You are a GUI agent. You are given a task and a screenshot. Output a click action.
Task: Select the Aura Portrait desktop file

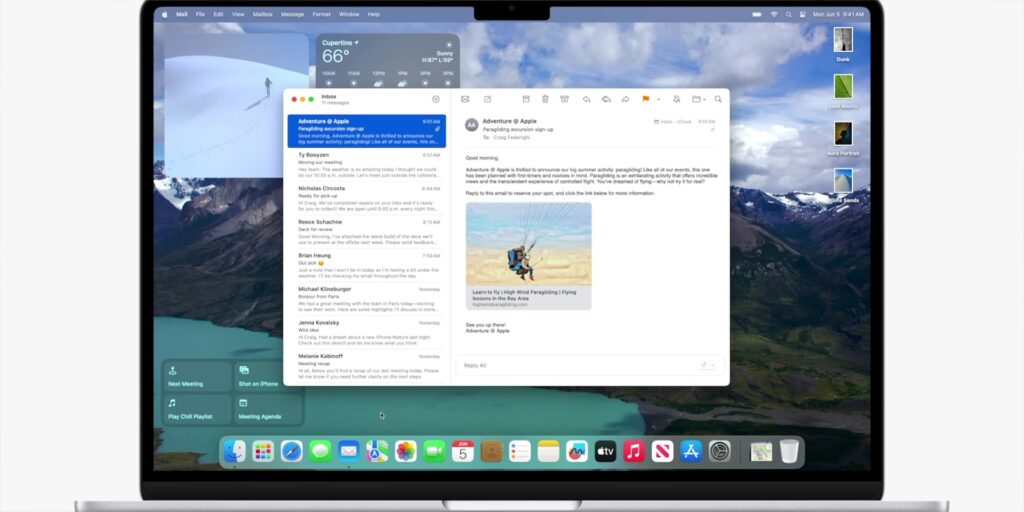(x=843, y=138)
